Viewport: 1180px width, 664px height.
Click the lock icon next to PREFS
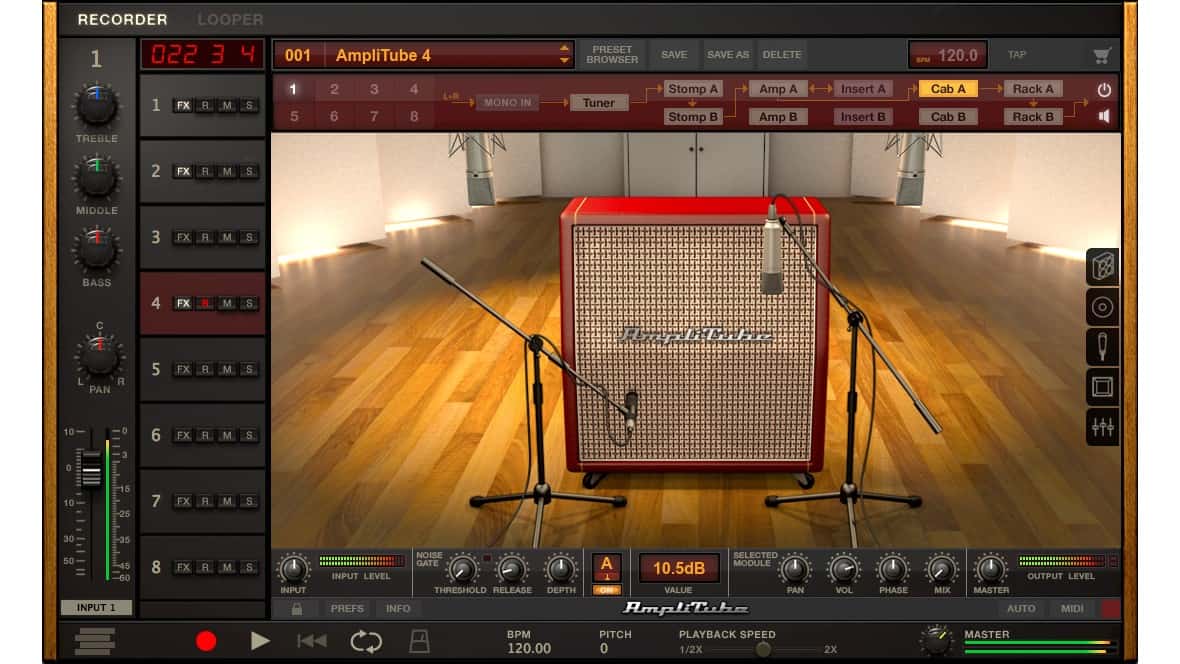pyautogui.click(x=297, y=608)
